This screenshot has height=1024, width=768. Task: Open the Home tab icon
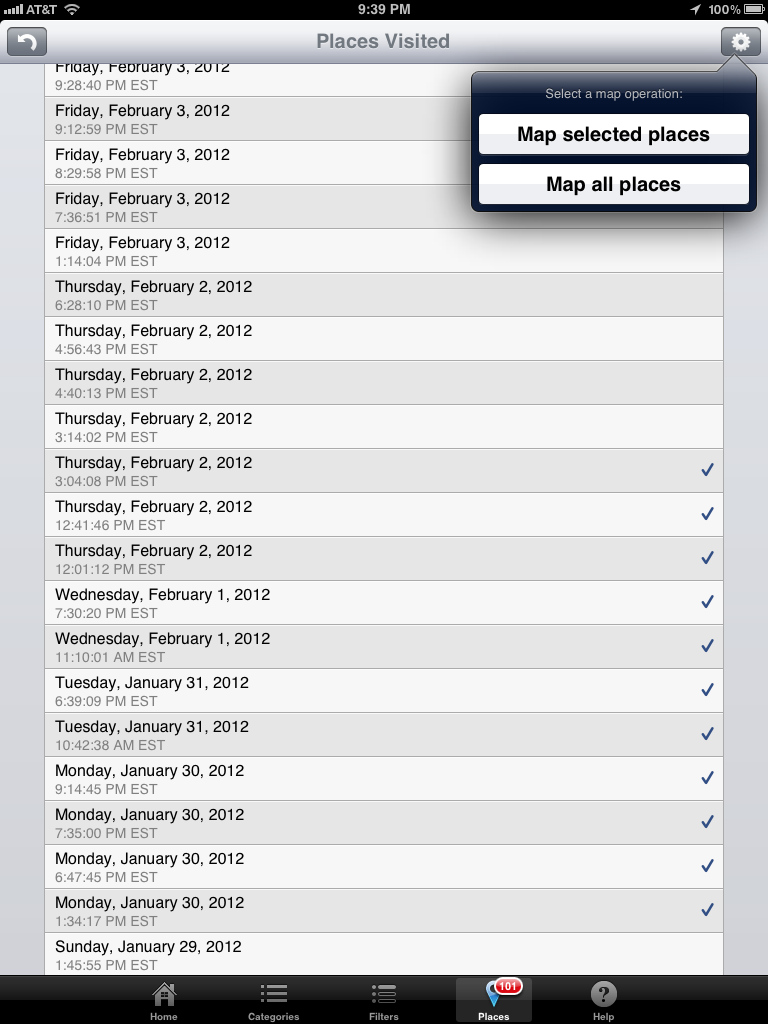point(163,995)
